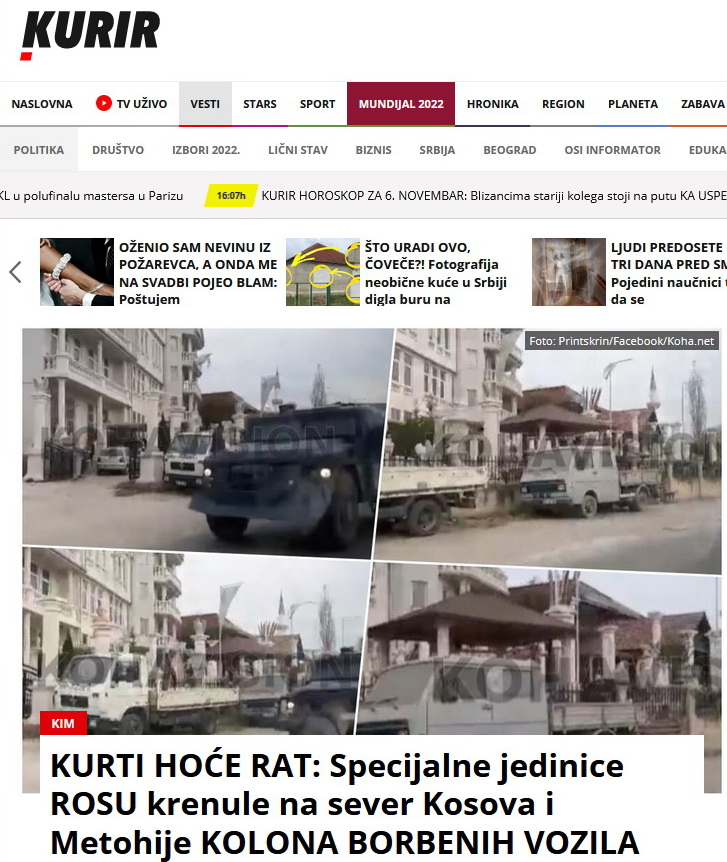Select the Izbori 2022. subcategory tab
This screenshot has width=727, height=862.
(206, 150)
